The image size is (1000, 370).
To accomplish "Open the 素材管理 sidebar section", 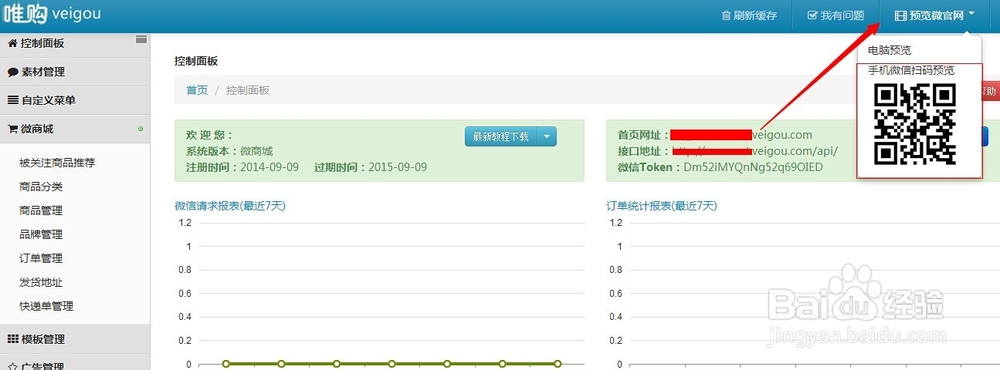I will point(75,72).
